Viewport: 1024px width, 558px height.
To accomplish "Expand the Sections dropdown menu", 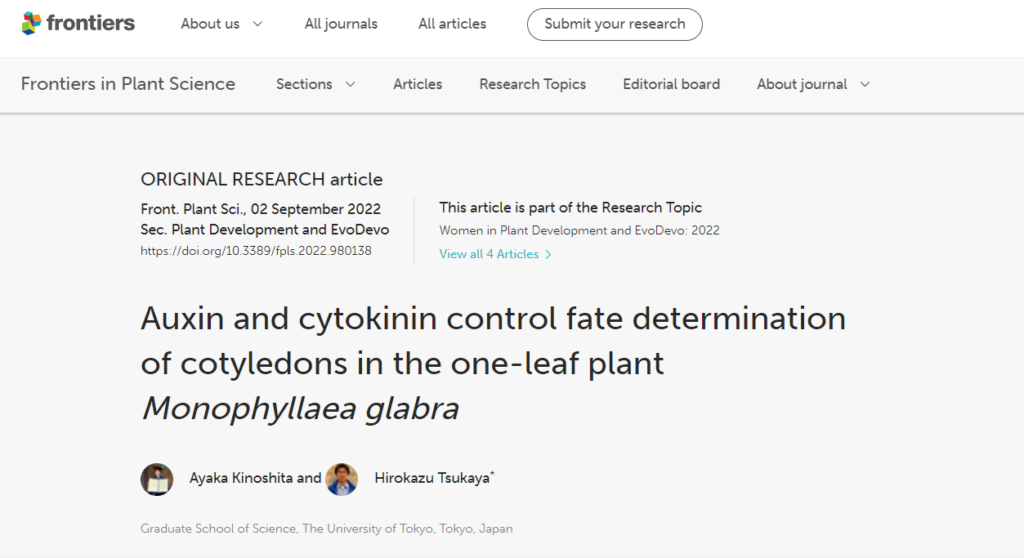I will 316,84.
